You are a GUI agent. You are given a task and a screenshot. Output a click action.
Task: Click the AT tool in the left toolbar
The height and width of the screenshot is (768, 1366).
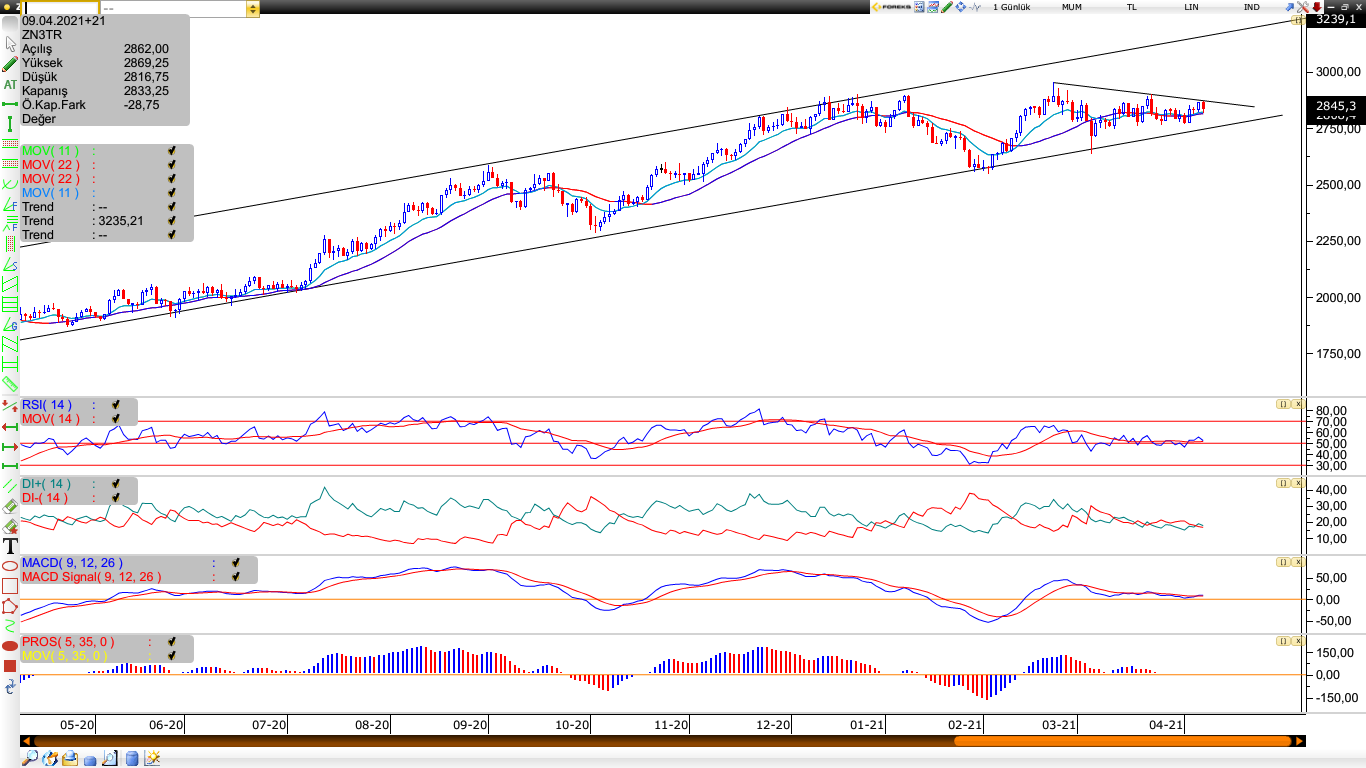[x=10, y=84]
